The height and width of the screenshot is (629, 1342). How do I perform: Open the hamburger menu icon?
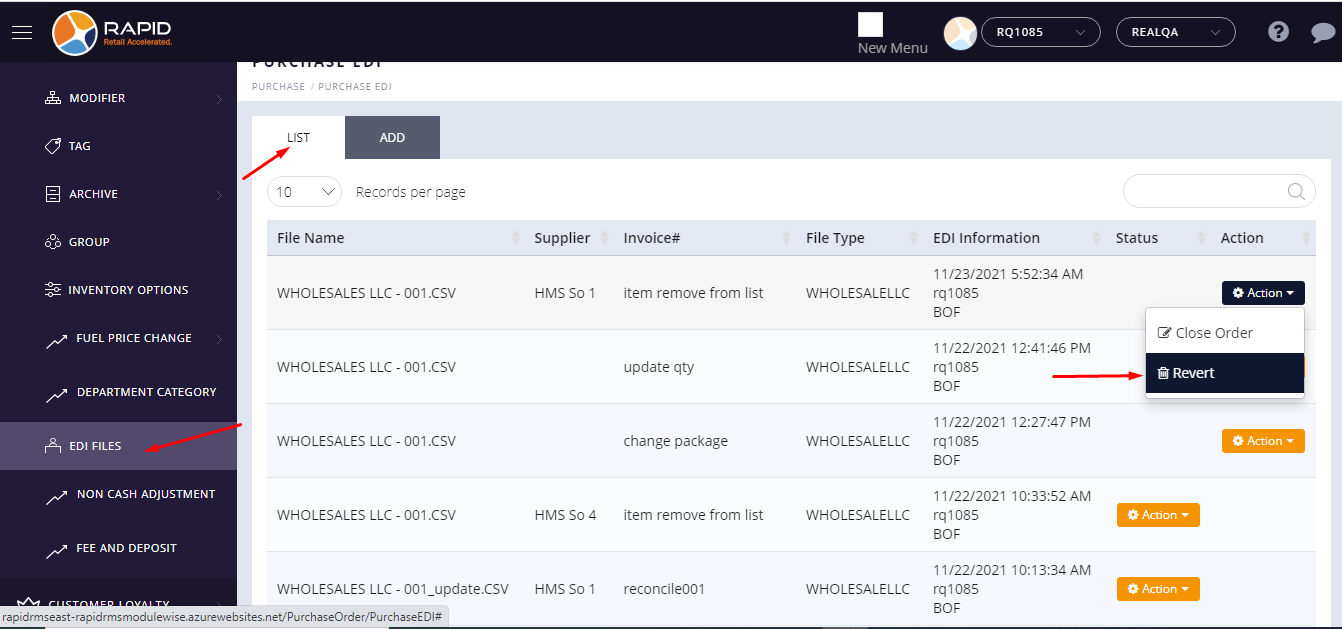pyautogui.click(x=22, y=32)
